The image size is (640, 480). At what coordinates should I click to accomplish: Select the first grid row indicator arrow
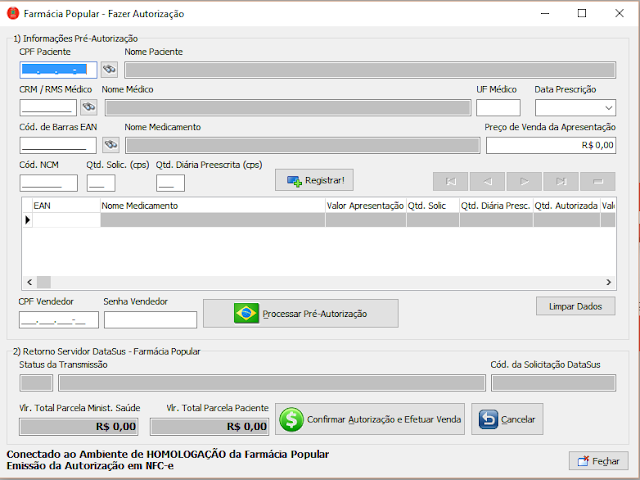pyautogui.click(x=27, y=220)
